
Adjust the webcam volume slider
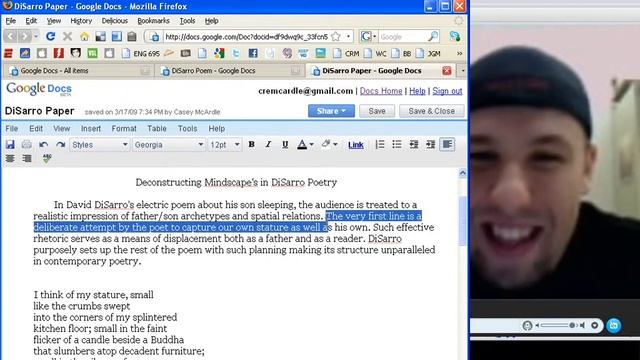point(559,325)
